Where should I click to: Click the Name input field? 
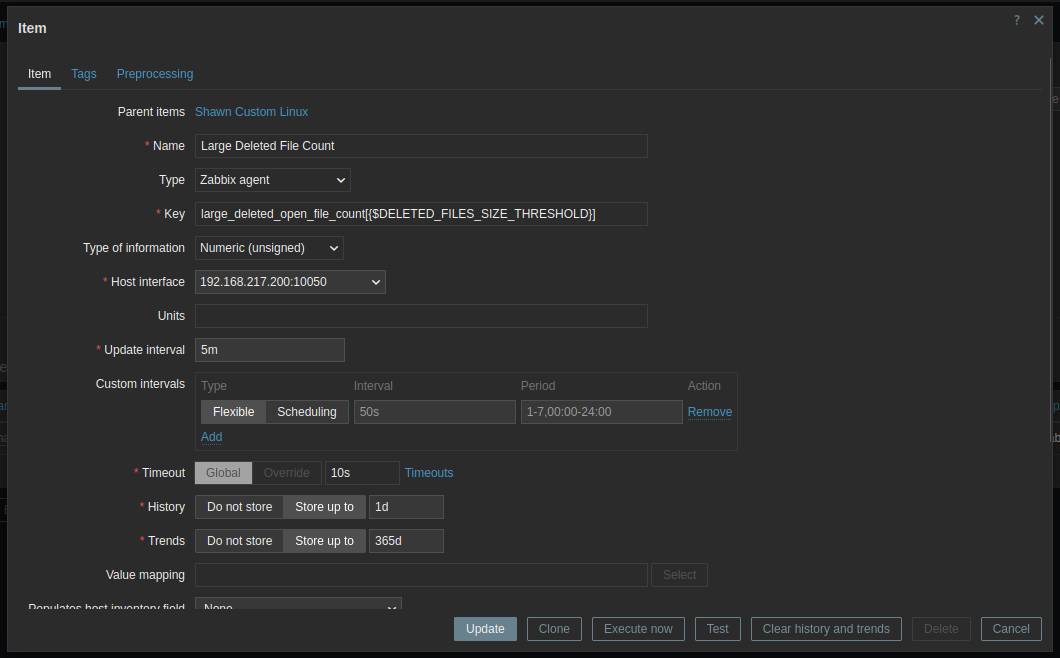(x=421, y=146)
